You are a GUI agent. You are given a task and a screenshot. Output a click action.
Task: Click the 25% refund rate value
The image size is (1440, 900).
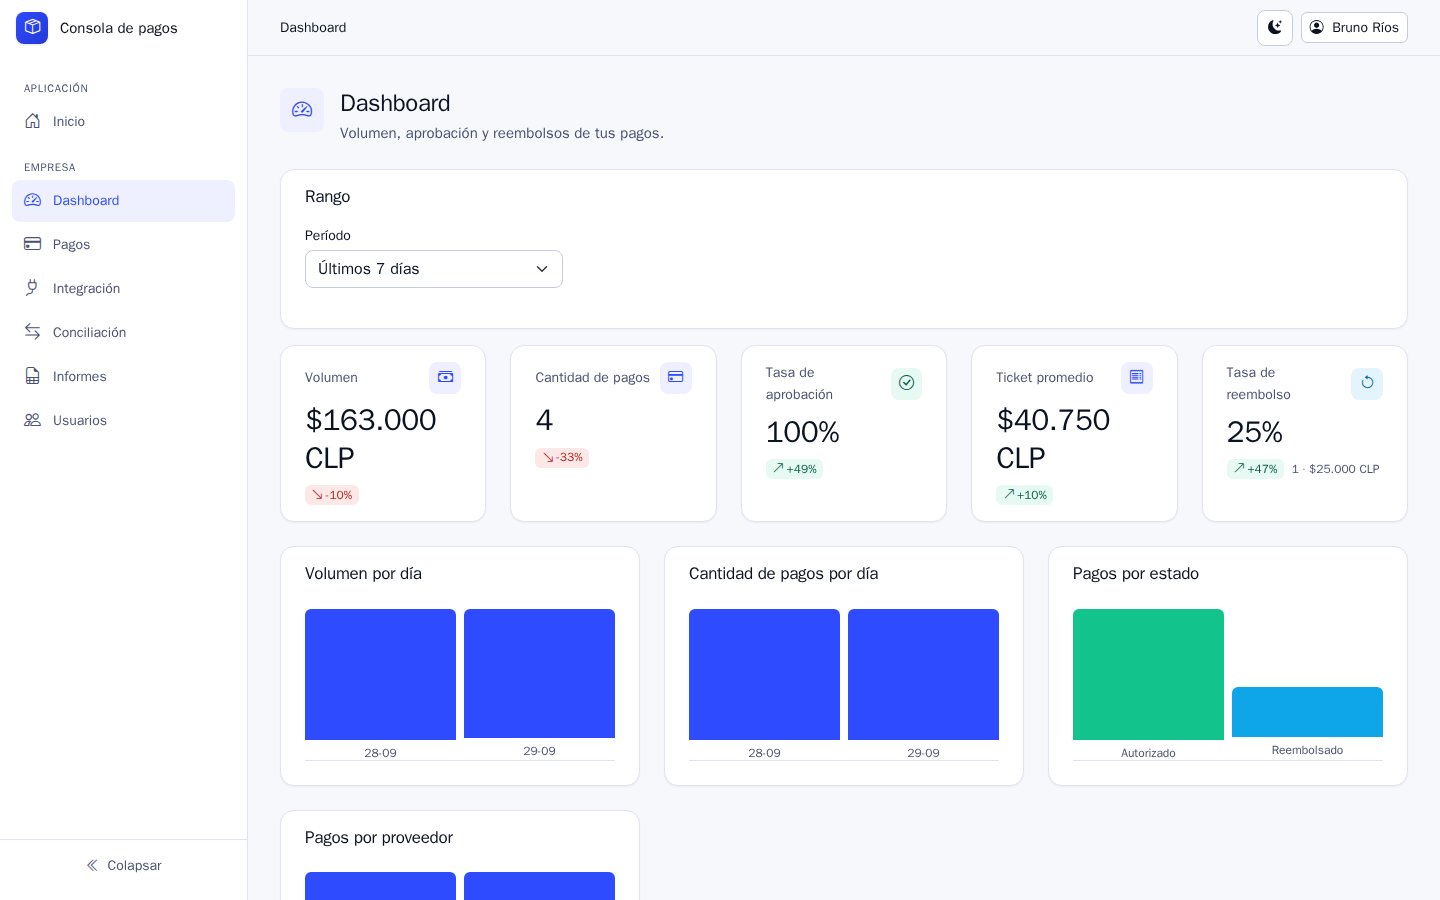[x=1255, y=432]
